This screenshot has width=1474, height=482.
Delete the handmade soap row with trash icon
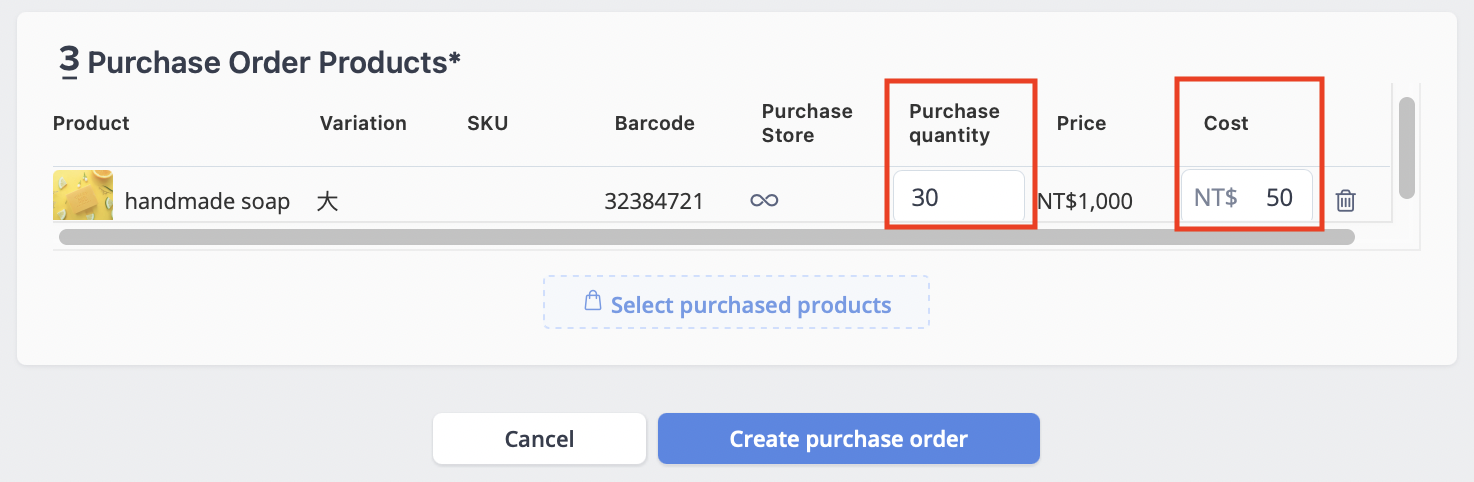pos(1346,200)
